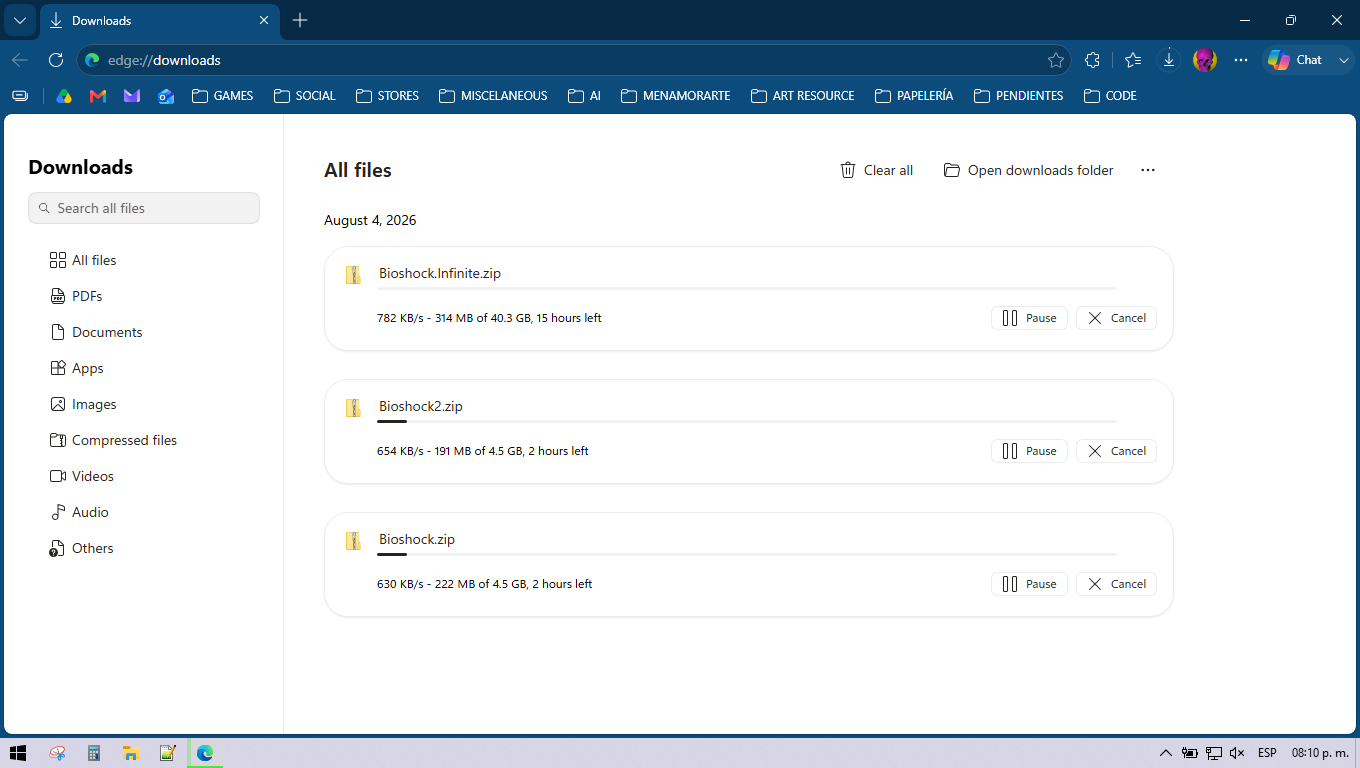The width and height of the screenshot is (1360, 768).
Task: Open the tab actions menu chevron
Action: coord(19,20)
